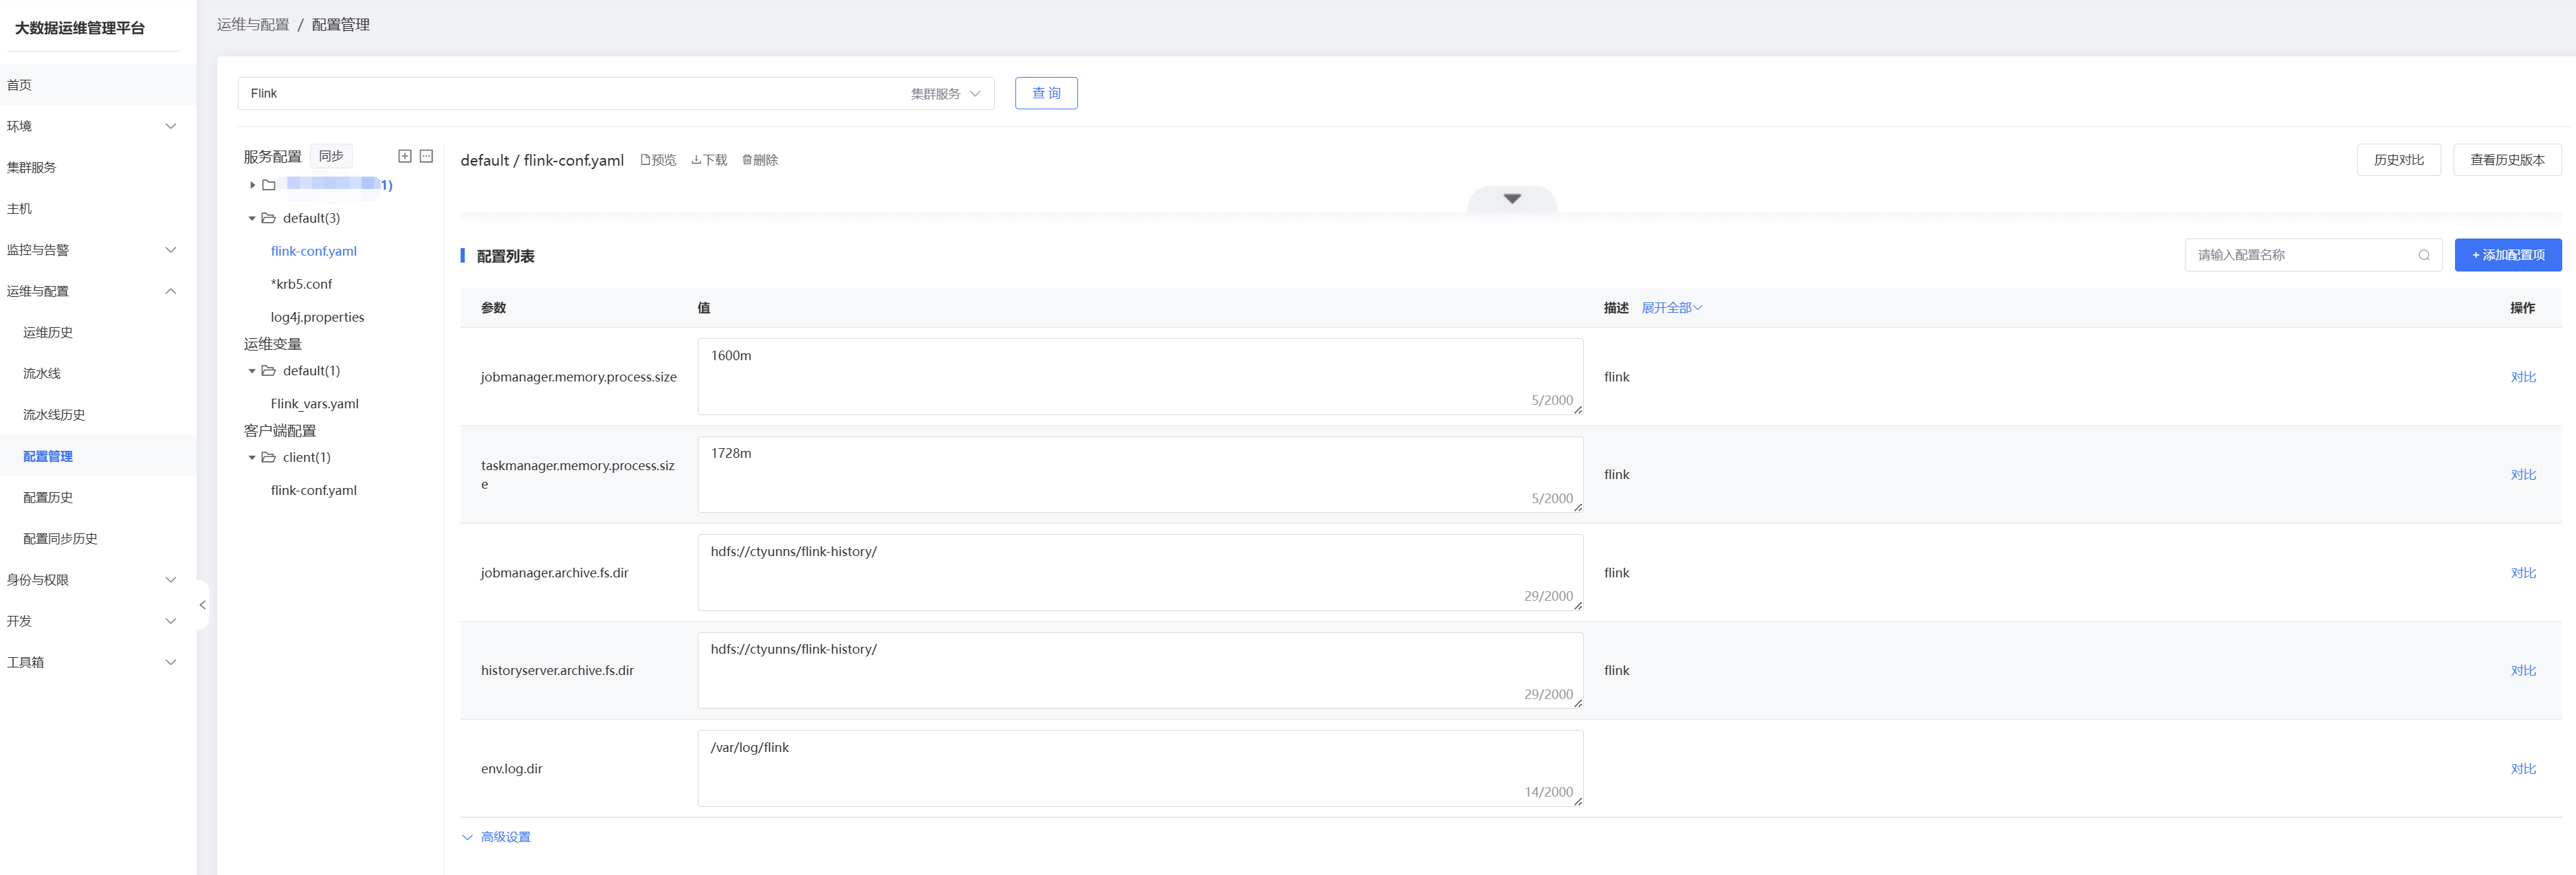
Task: Select *krb5.conf in the tree
Action: tap(301, 284)
